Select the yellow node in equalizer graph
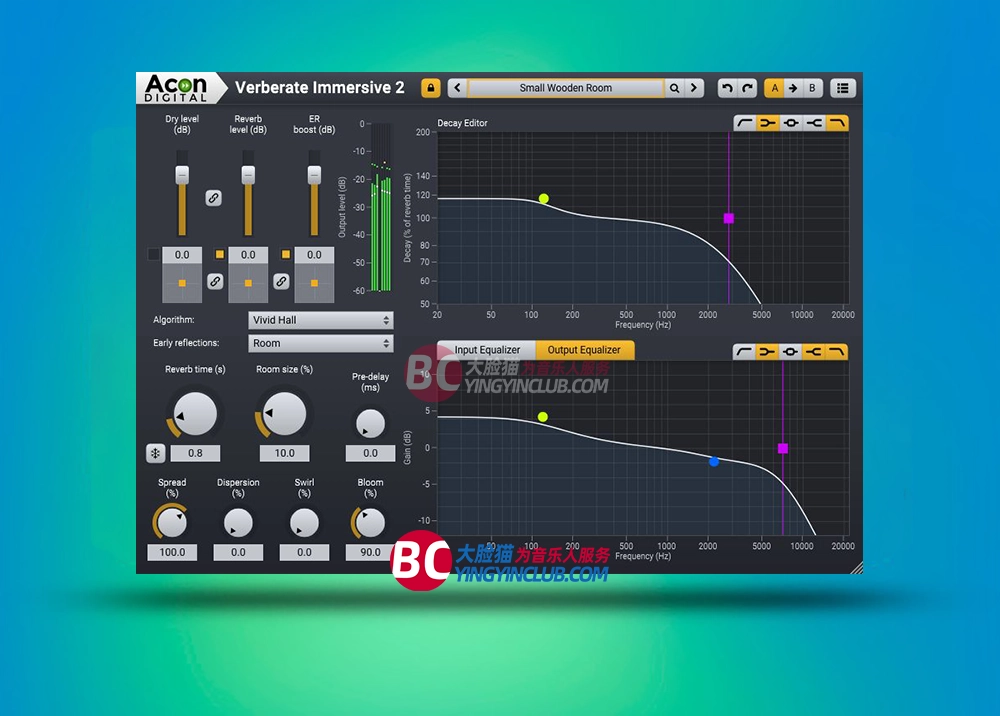 (543, 417)
